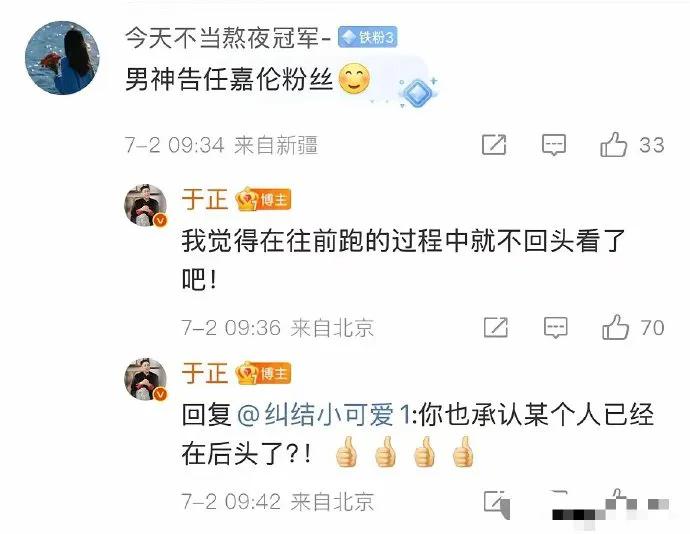
Task: Open 于正 username on 09:42 reply
Action: (x=205, y=373)
